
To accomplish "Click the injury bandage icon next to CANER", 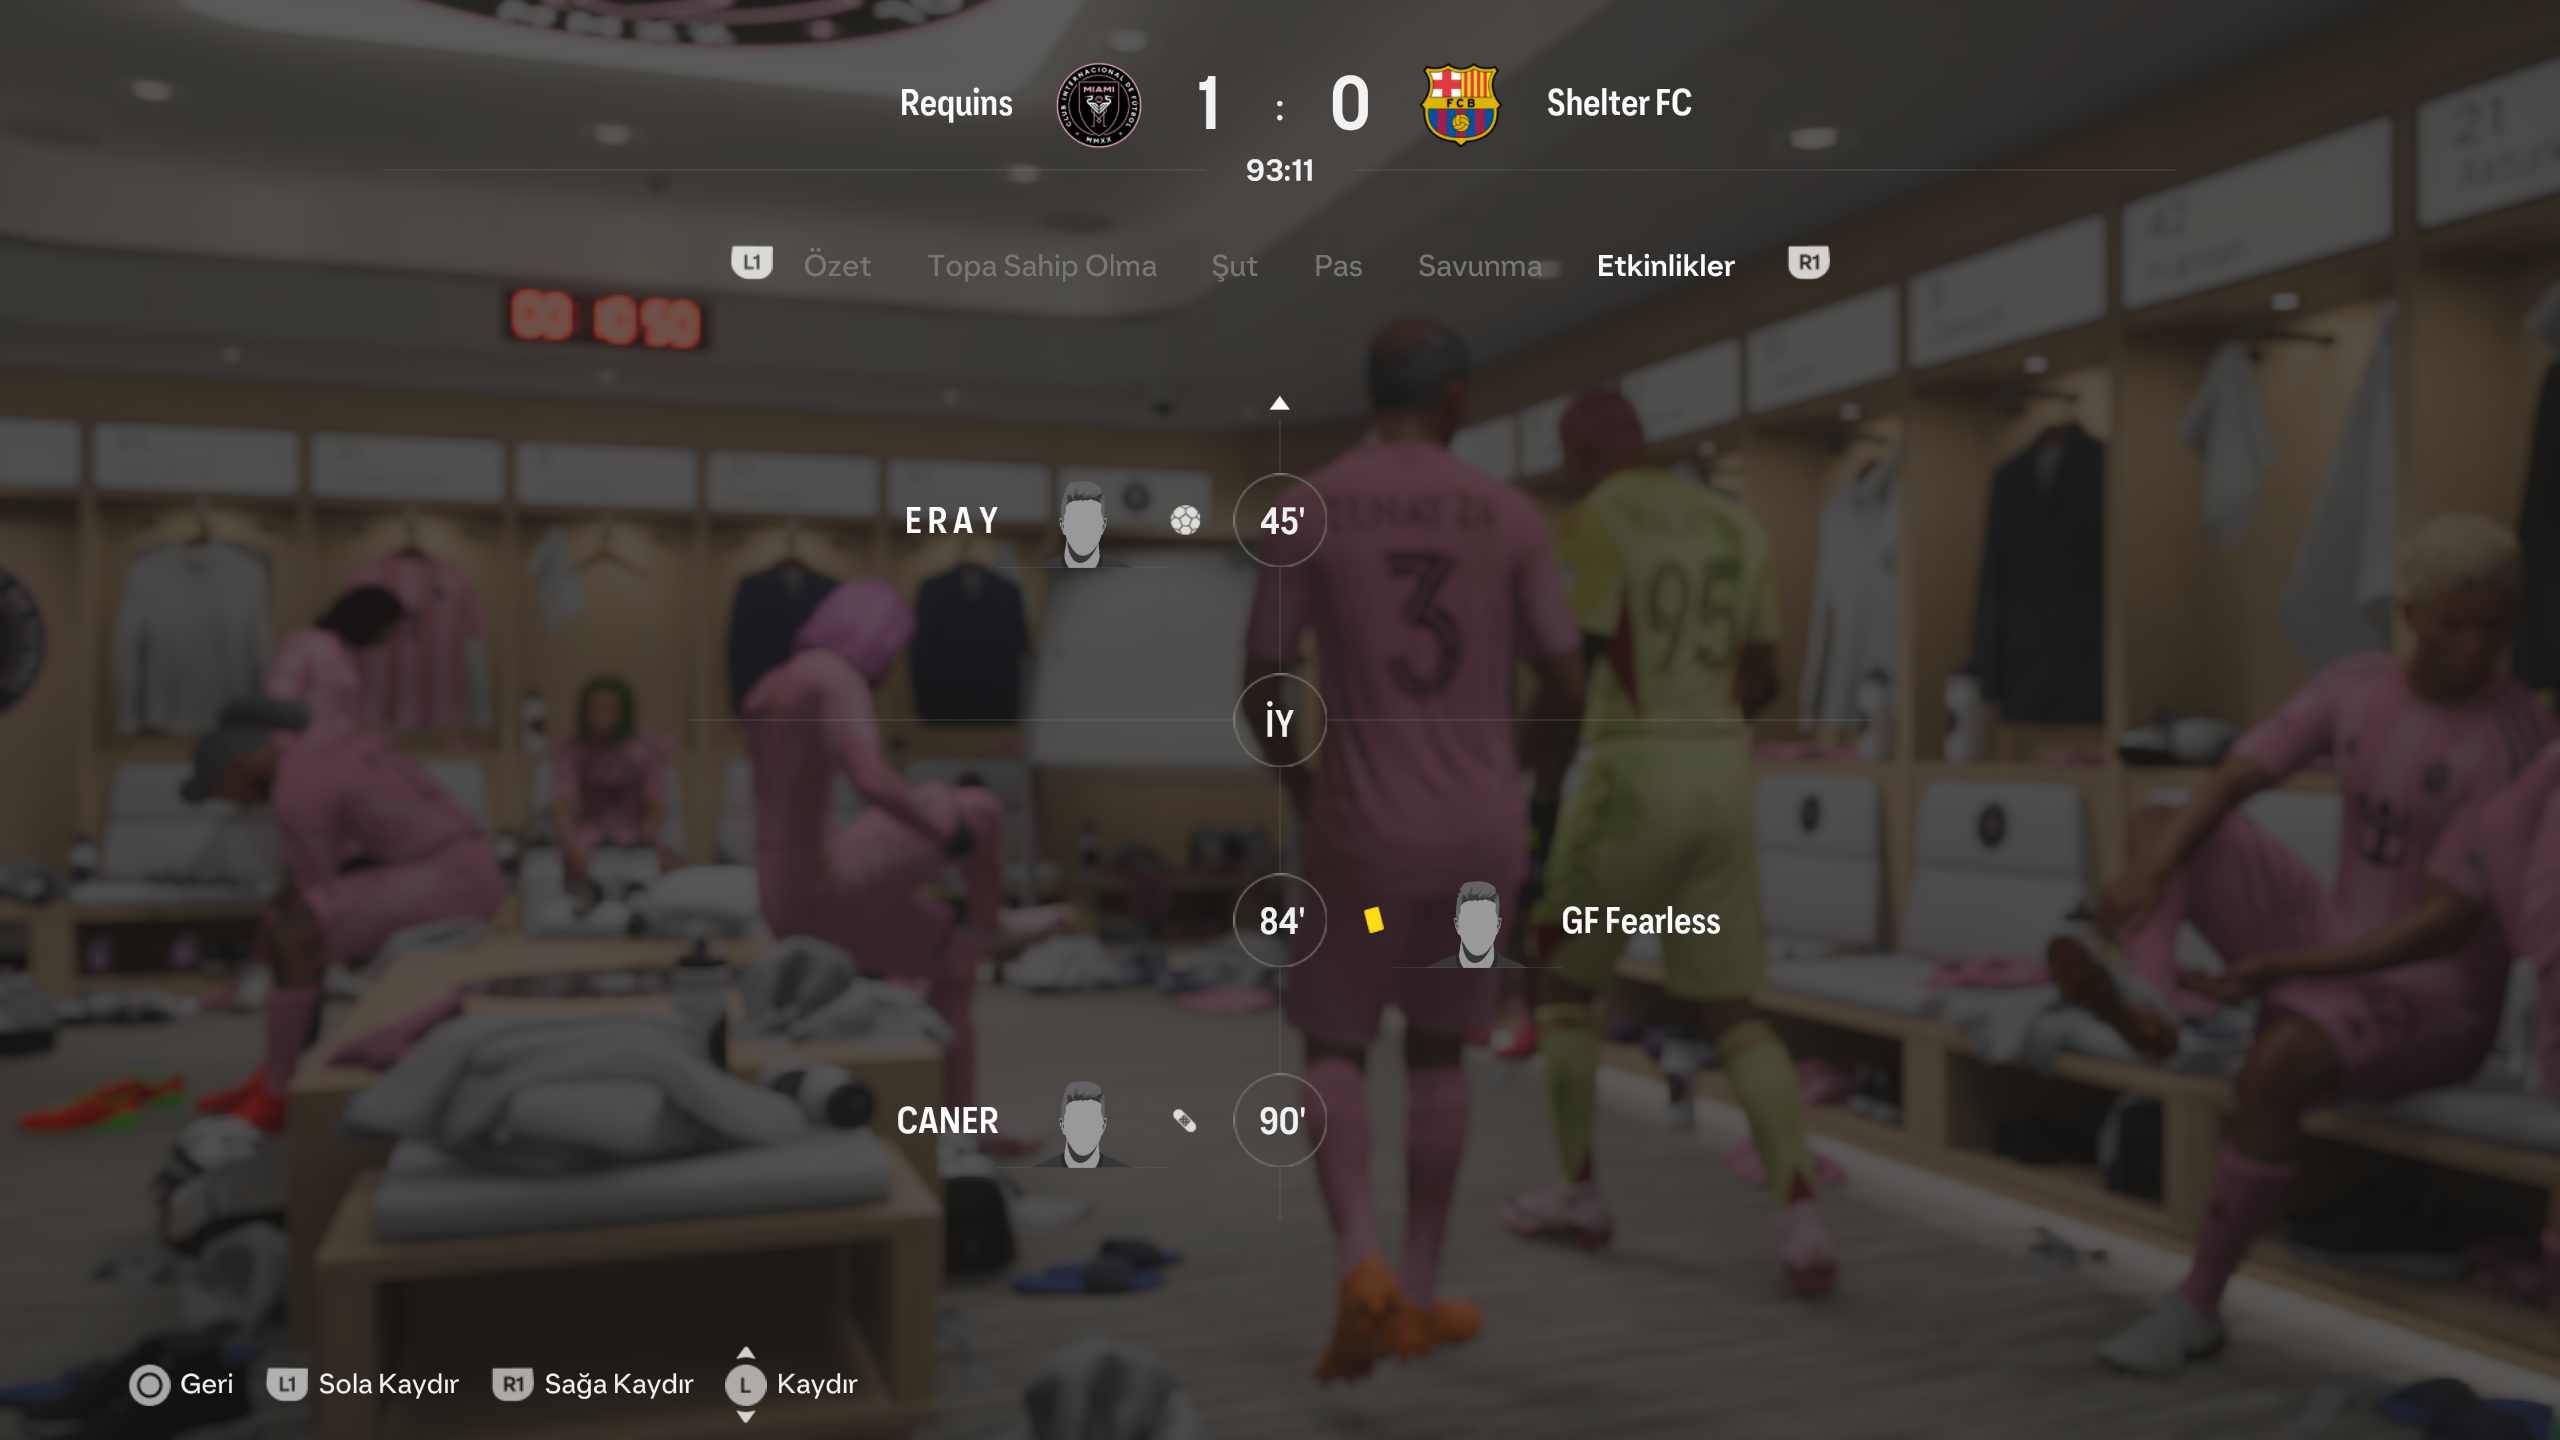I will pyautogui.click(x=1185, y=1120).
